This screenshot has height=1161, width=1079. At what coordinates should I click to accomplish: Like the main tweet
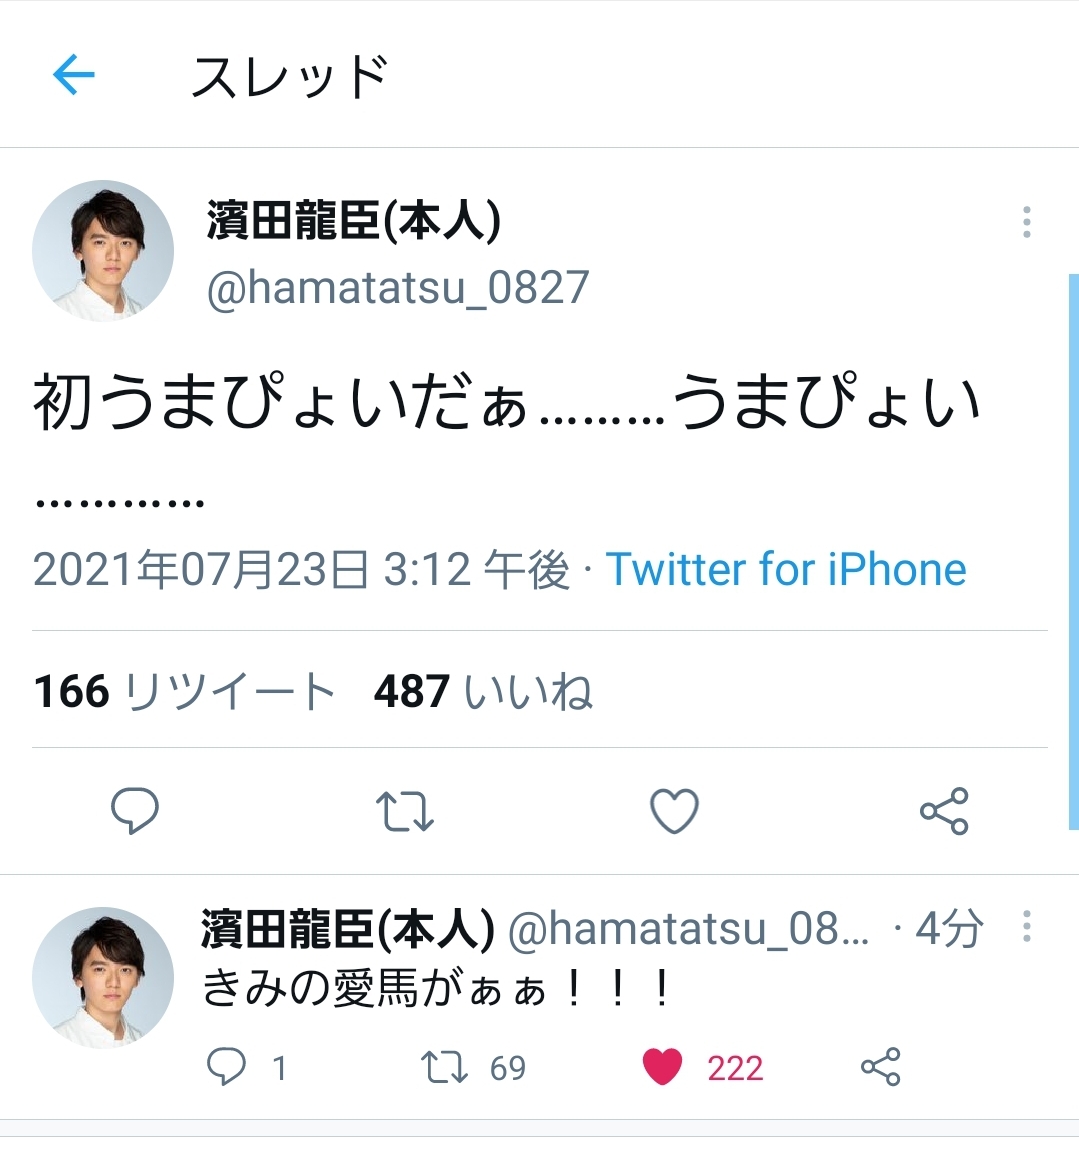tap(674, 811)
